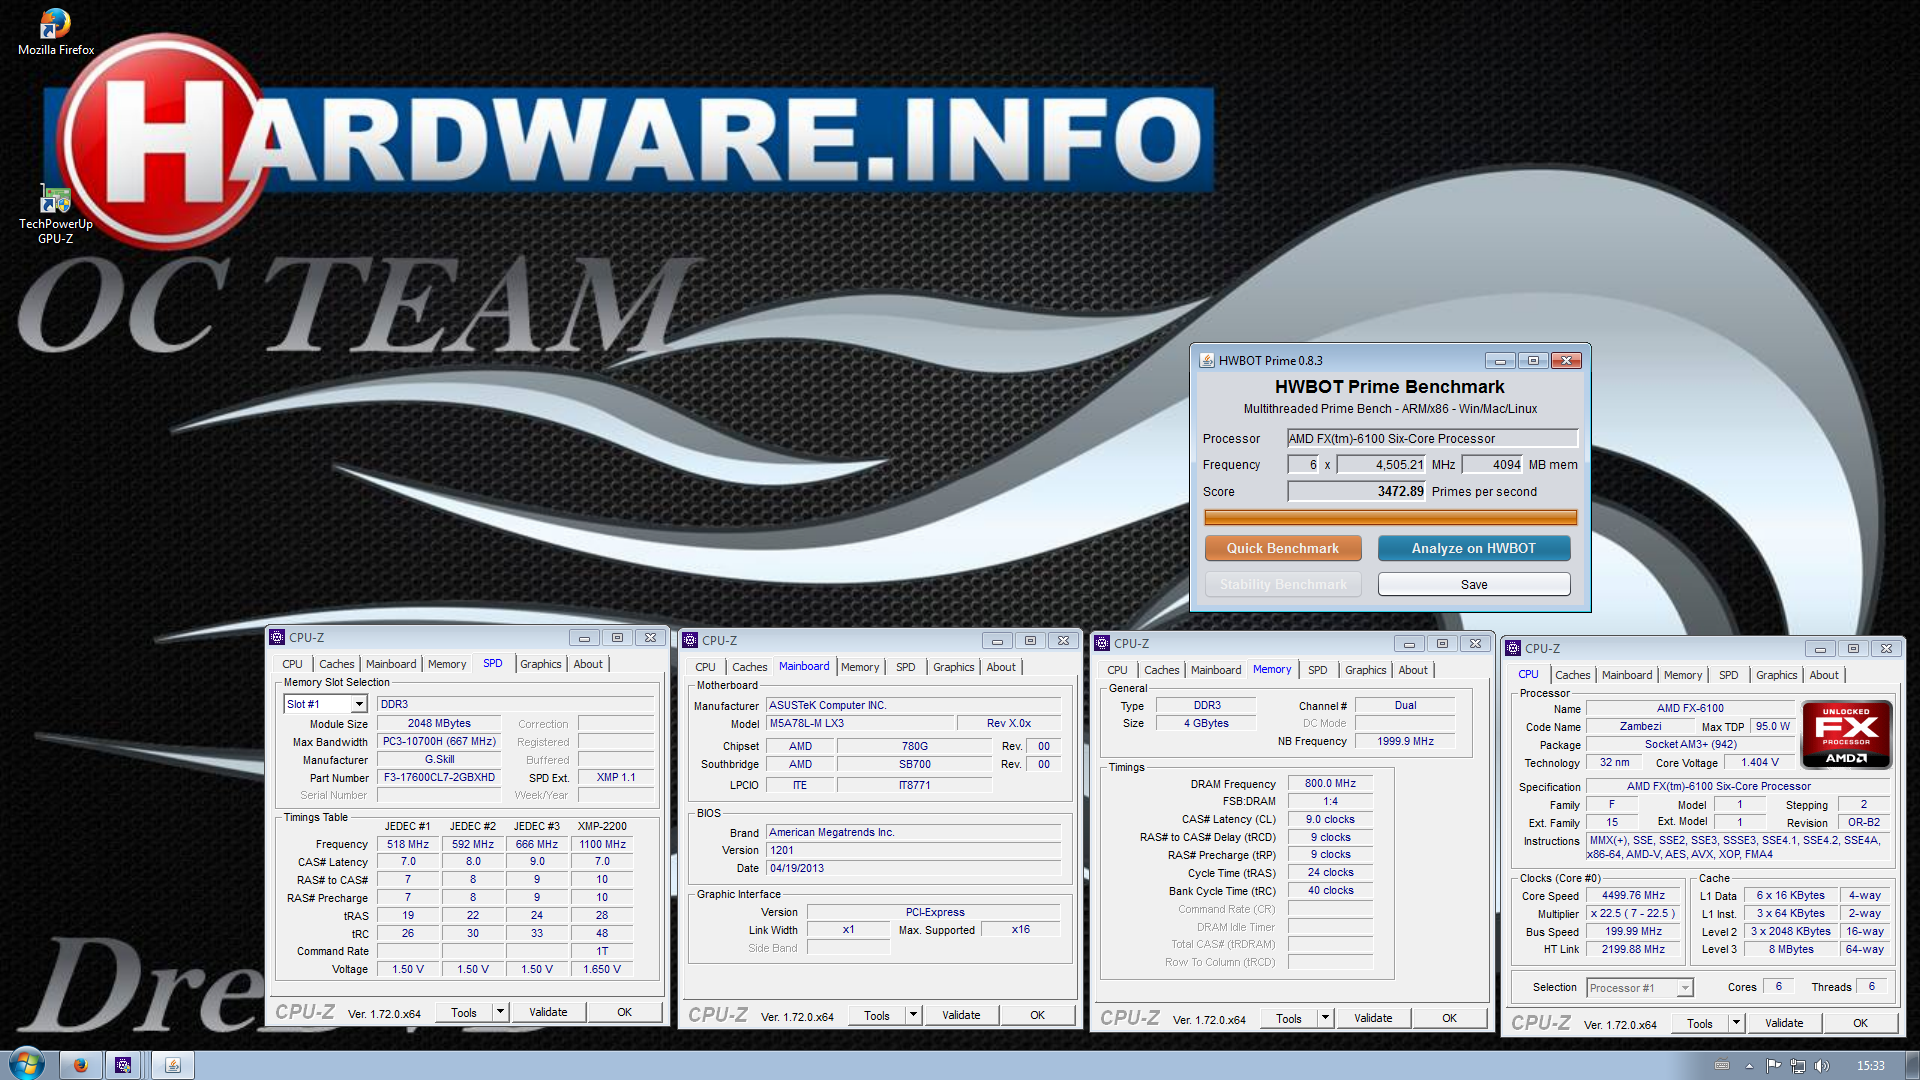Switch to Caches tab in SPD window

tap(337, 664)
